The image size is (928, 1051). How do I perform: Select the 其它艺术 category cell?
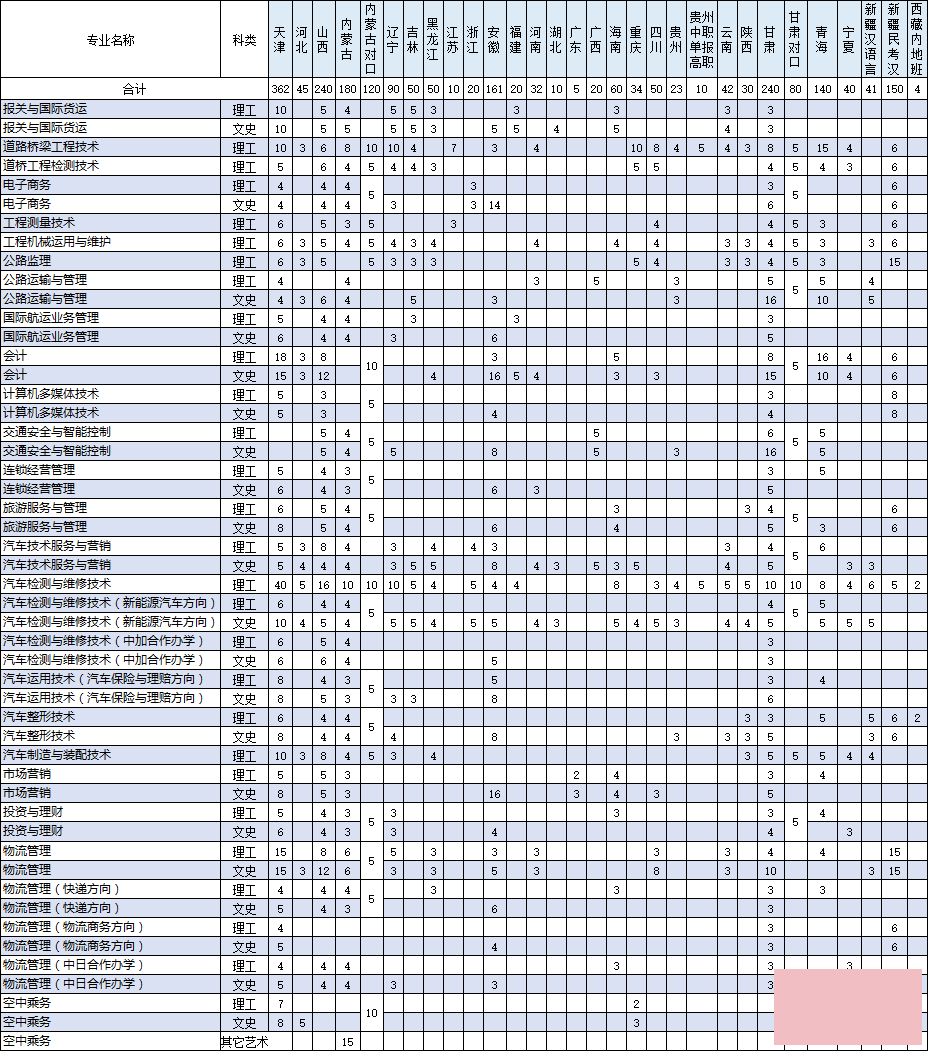pos(244,1041)
